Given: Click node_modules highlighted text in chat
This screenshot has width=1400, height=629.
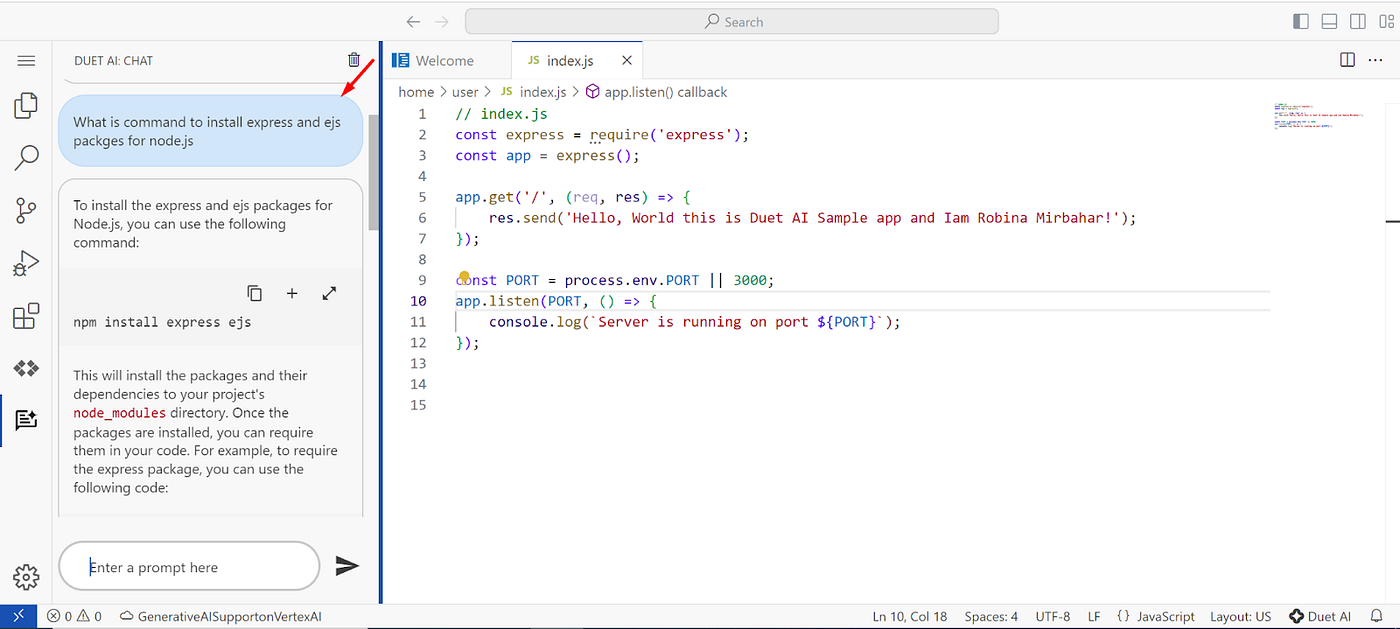Looking at the screenshot, I should (120, 413).
